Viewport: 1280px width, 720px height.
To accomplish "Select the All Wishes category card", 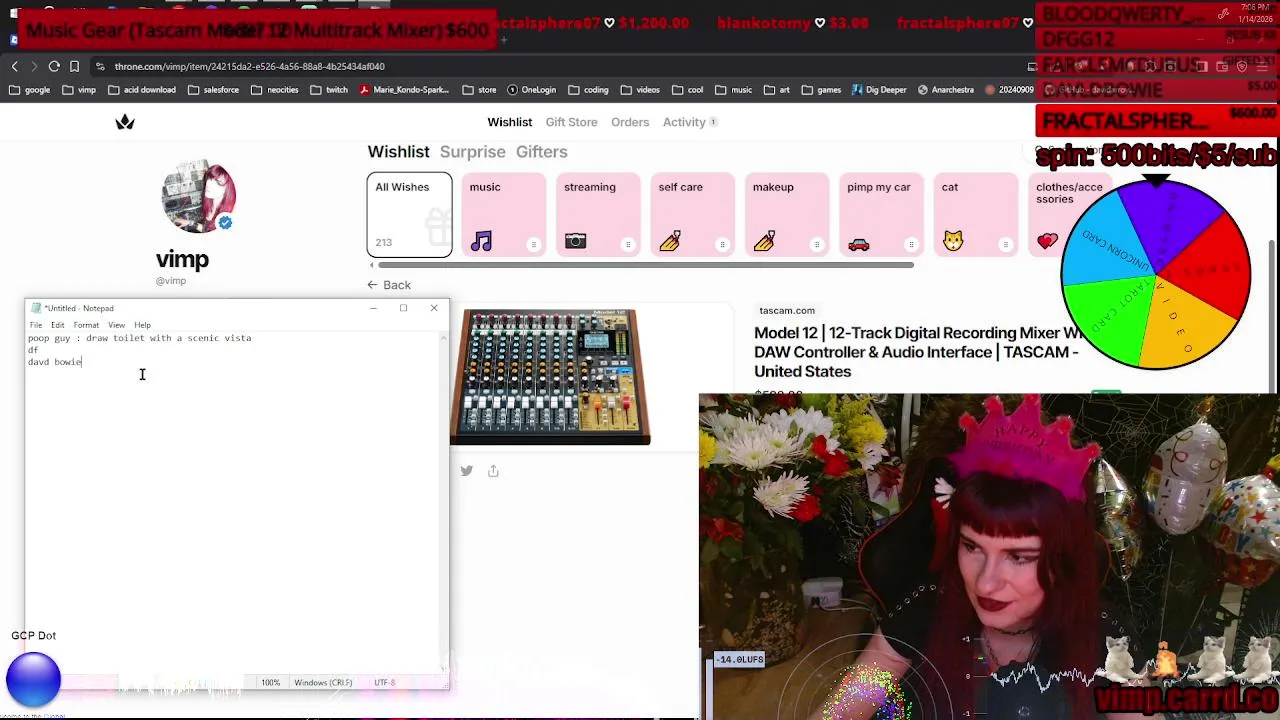I will (x=409, y=215).
